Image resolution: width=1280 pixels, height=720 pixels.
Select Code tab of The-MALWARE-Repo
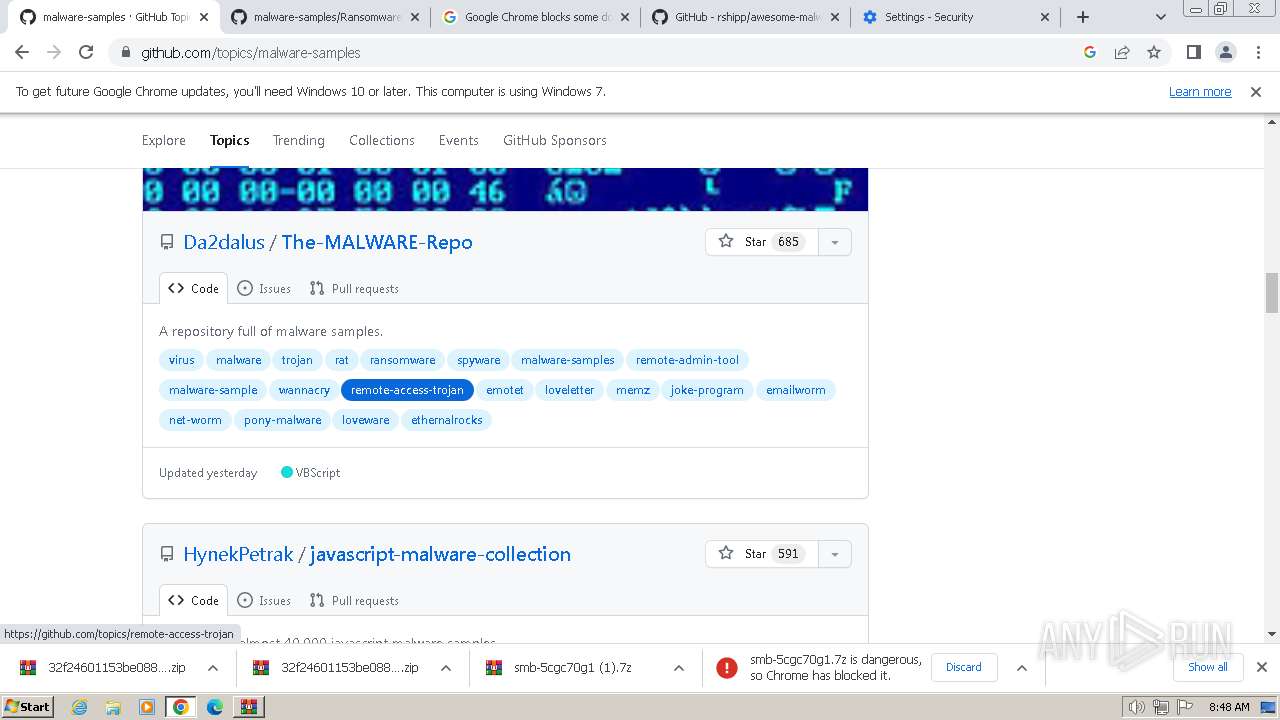coord(193,288)
